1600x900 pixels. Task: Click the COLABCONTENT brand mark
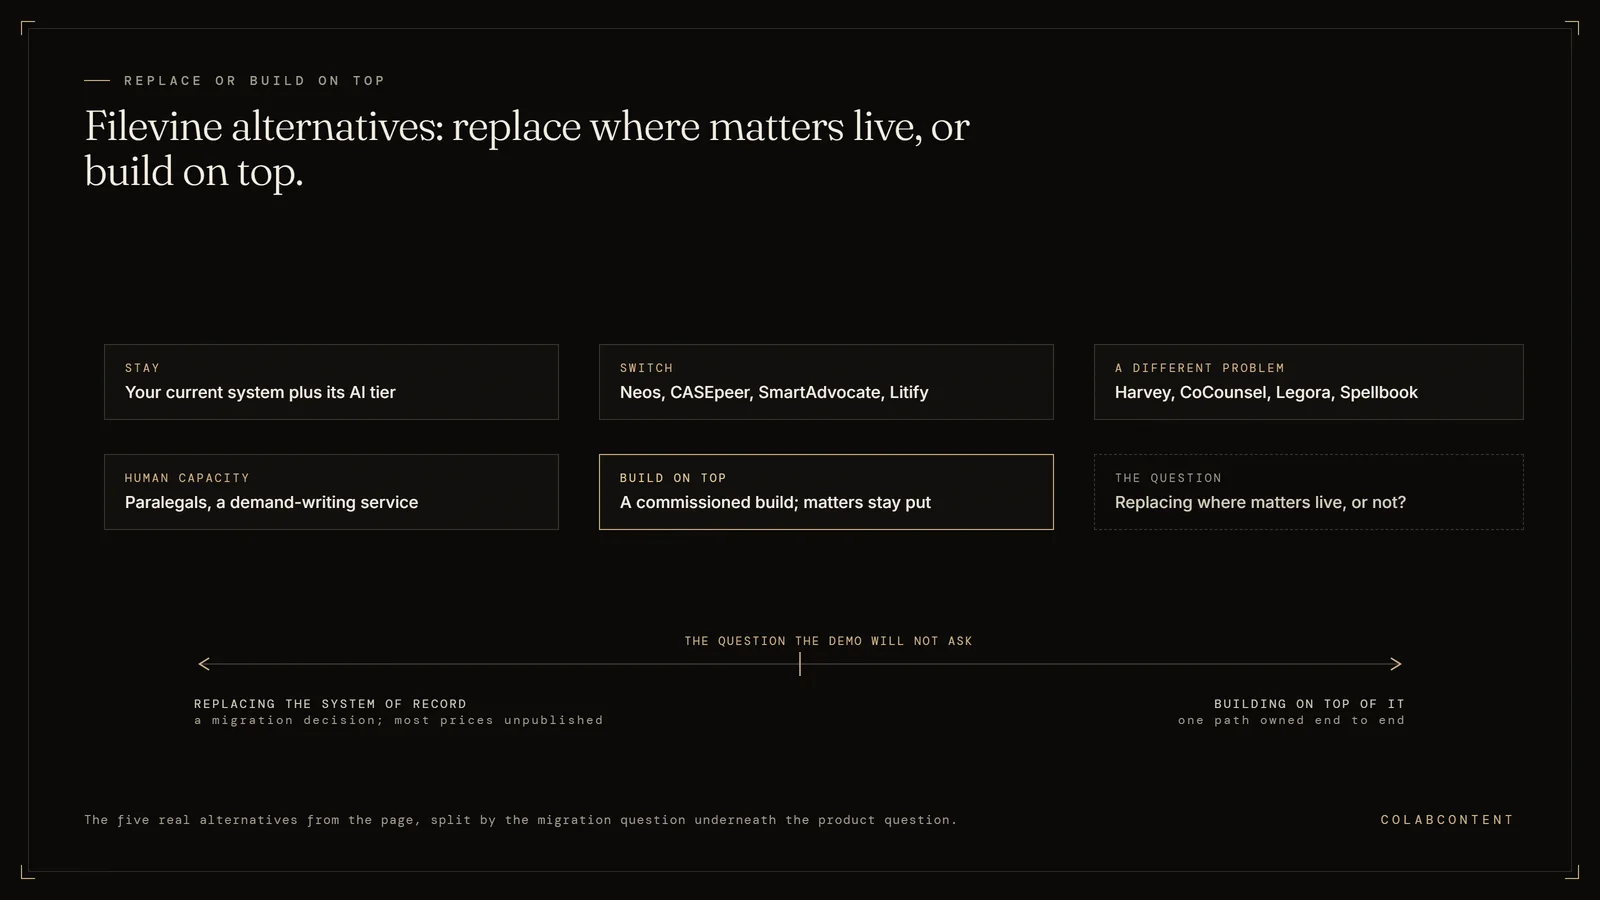[1447, 820]
